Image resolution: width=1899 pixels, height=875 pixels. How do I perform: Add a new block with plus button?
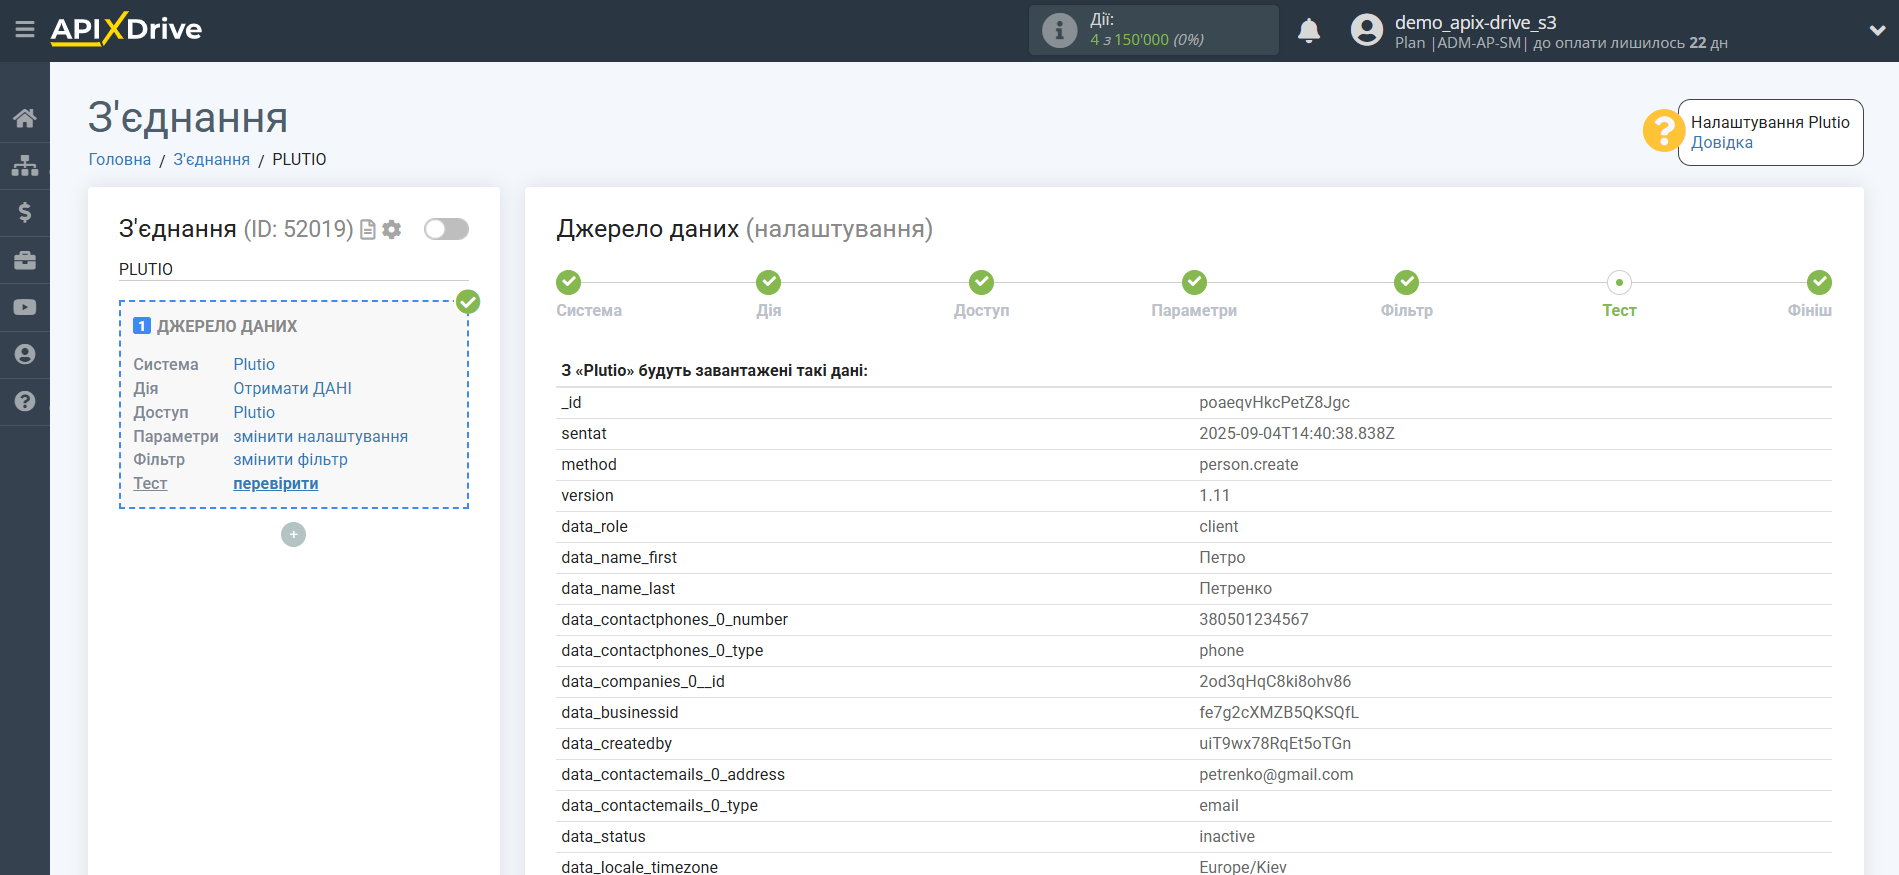(293, 535)
